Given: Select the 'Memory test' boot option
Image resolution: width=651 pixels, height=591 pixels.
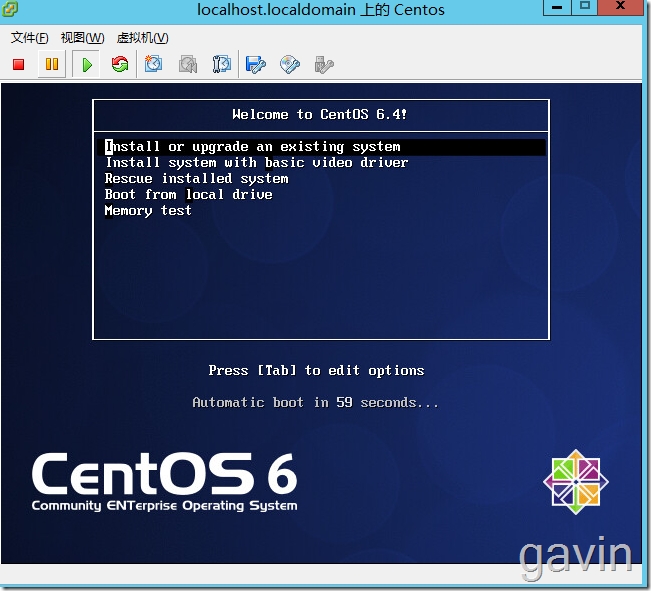Looking at the screenshot, I should point(148,211).
